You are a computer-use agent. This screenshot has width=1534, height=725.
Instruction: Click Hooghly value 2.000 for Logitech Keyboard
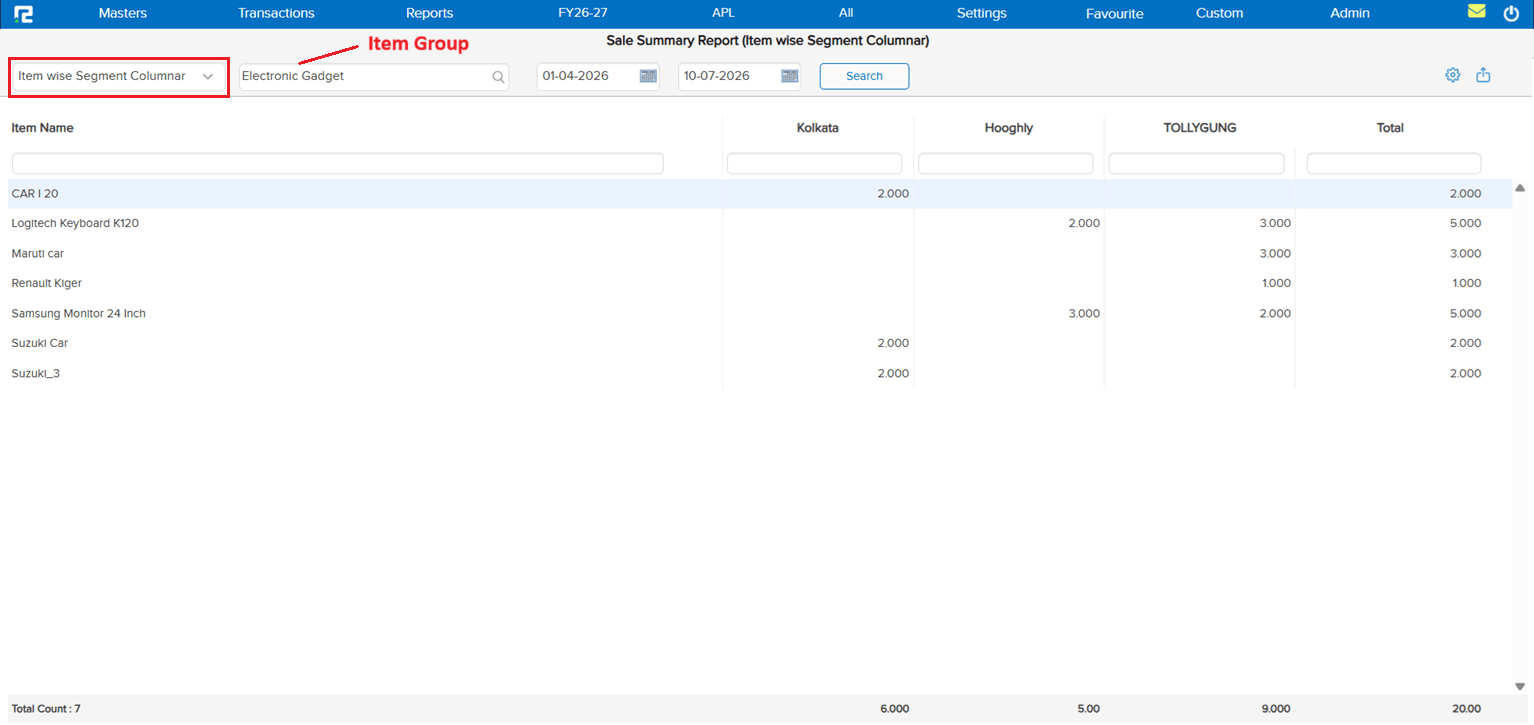tap(1084, 223)
